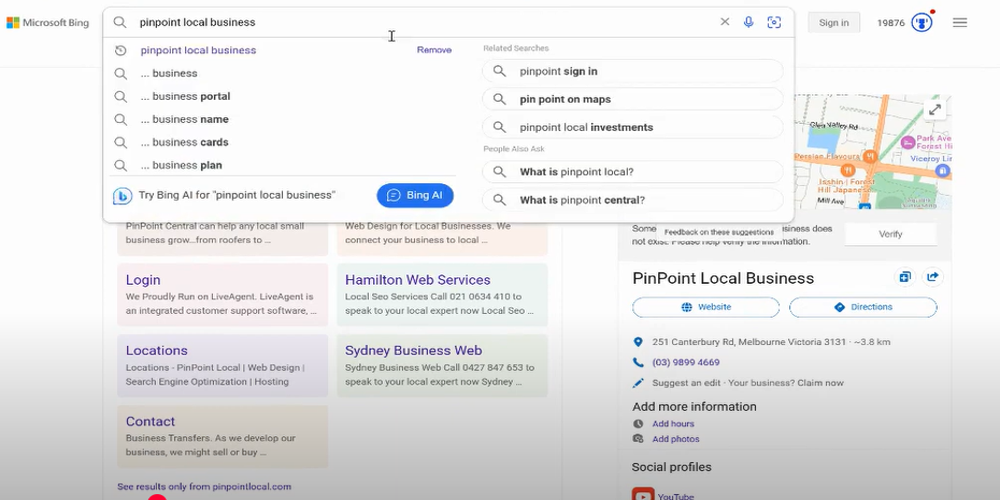
Task: Pick the "business plan" suggestion
Action: coord(181,165)
